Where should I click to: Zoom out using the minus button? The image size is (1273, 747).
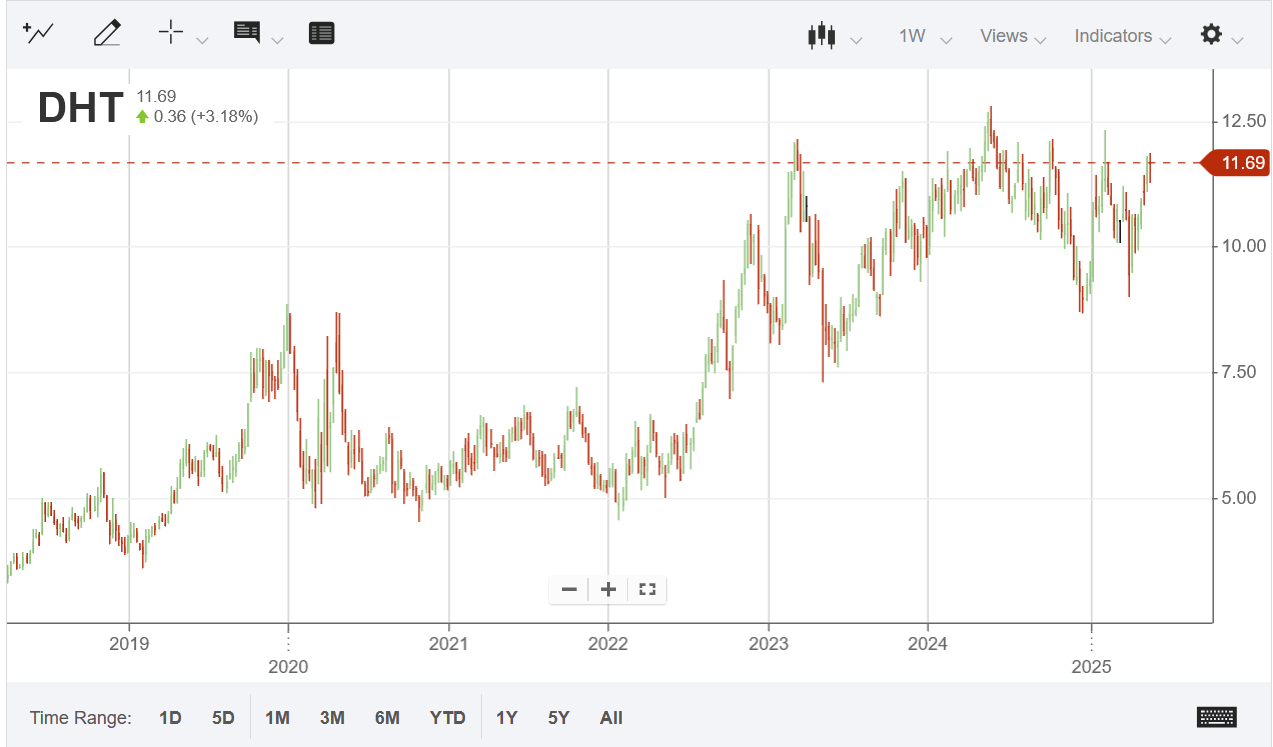[568, 589]
